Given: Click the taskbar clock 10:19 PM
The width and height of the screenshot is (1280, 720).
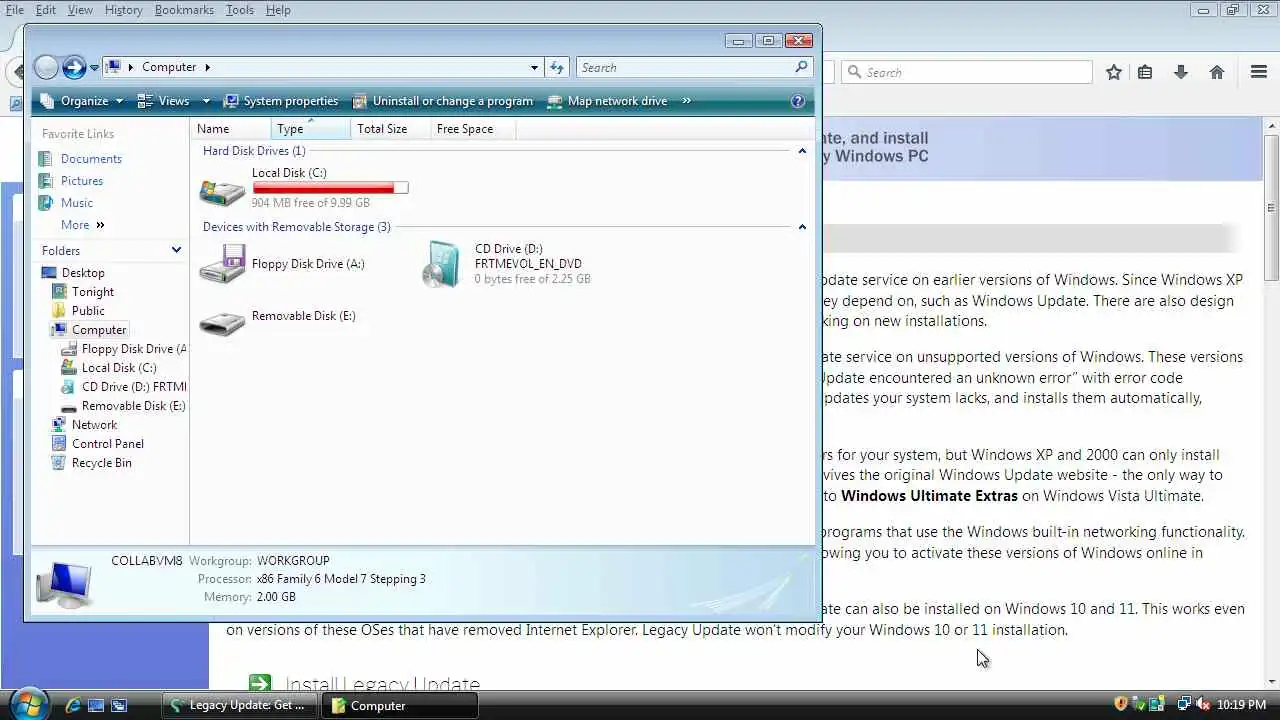Looking at the screenshot, I should 1242,705.
